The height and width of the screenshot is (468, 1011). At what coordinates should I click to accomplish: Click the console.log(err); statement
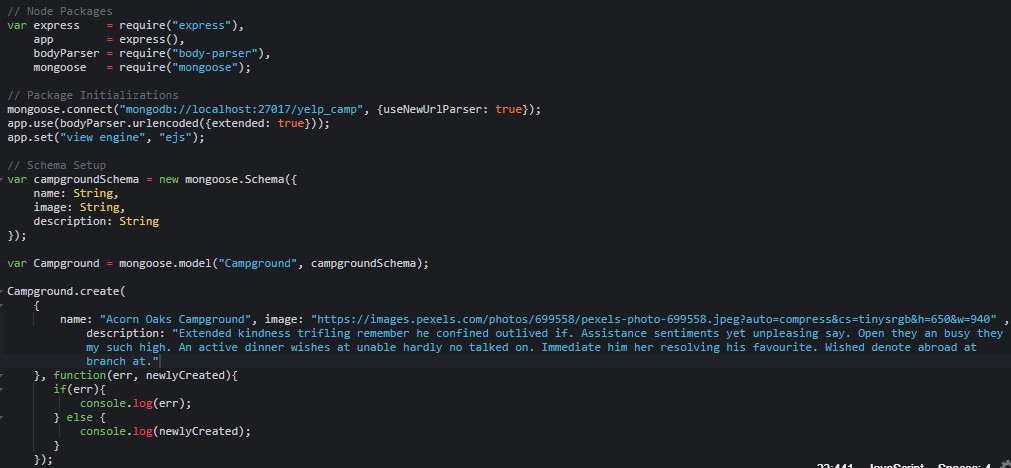[135, 404]
